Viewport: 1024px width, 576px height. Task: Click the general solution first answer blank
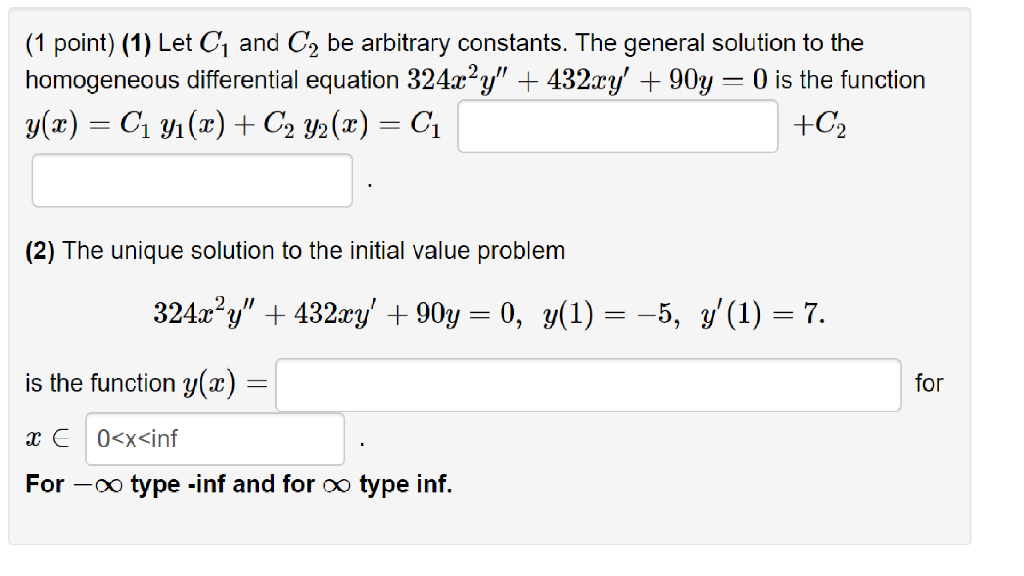click(617, 124)
